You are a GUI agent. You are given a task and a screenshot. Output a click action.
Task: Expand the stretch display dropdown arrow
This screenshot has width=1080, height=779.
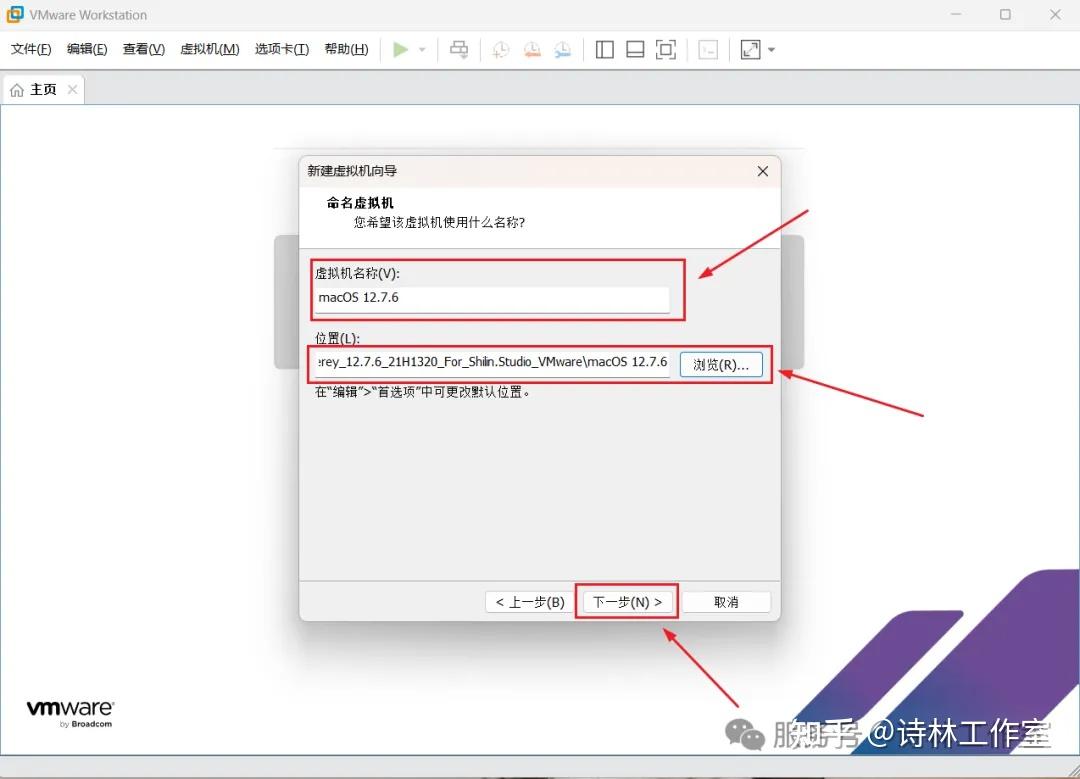[x=771, y=50]
